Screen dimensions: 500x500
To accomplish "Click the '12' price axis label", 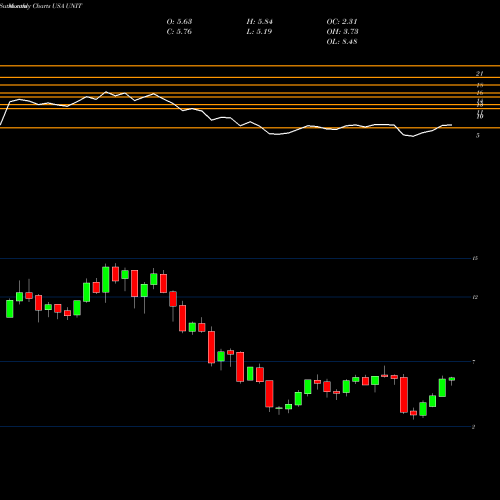I will point(475,297).
